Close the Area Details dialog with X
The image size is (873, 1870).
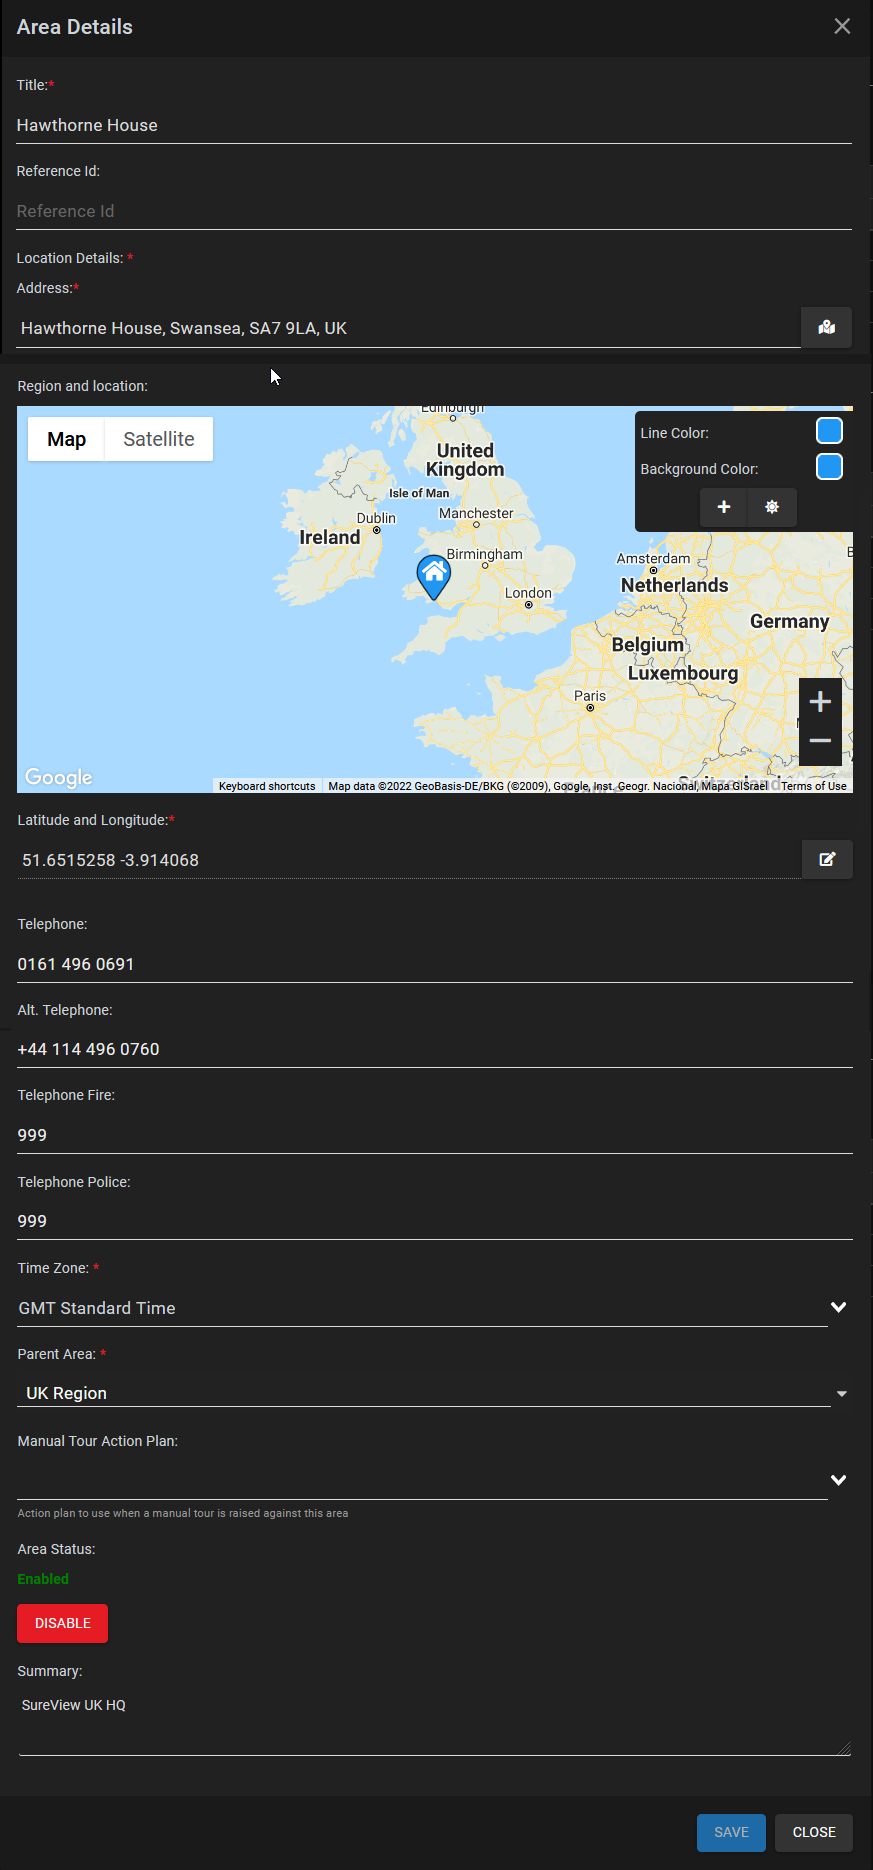pos(842,26)
